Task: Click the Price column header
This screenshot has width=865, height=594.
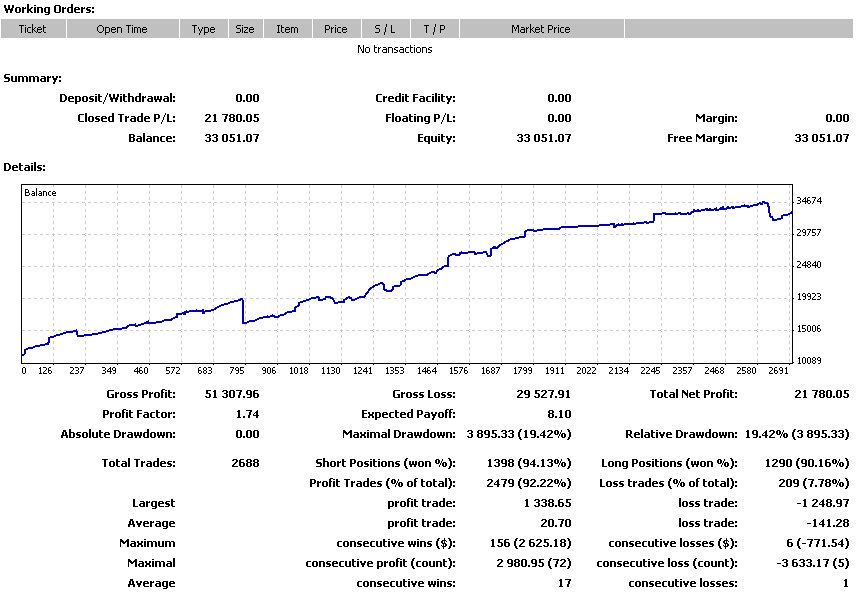Action: tap(336, 29)
